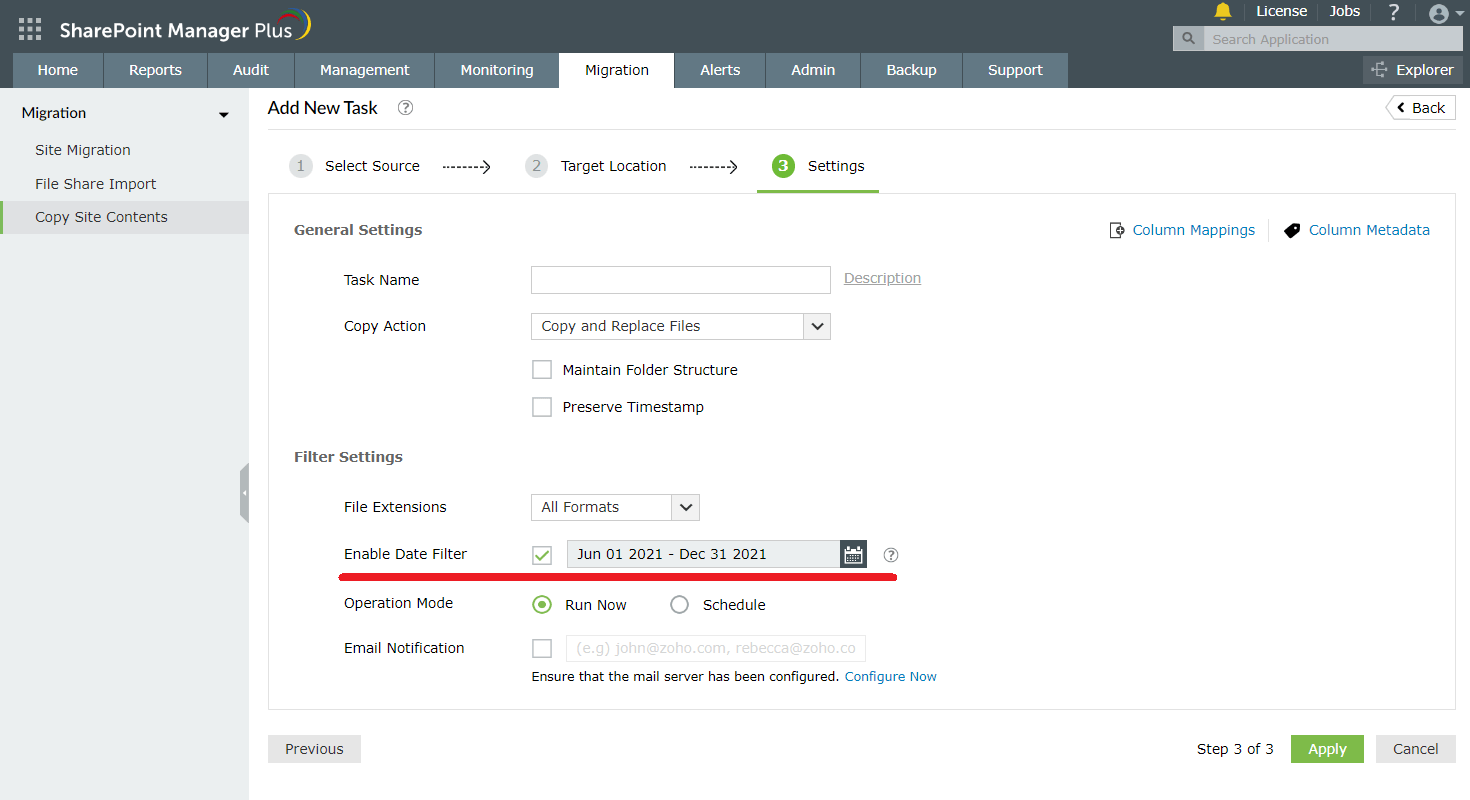Open the Copy Action dropdown
1470x800 pixels.
click(x=681, y=326)
